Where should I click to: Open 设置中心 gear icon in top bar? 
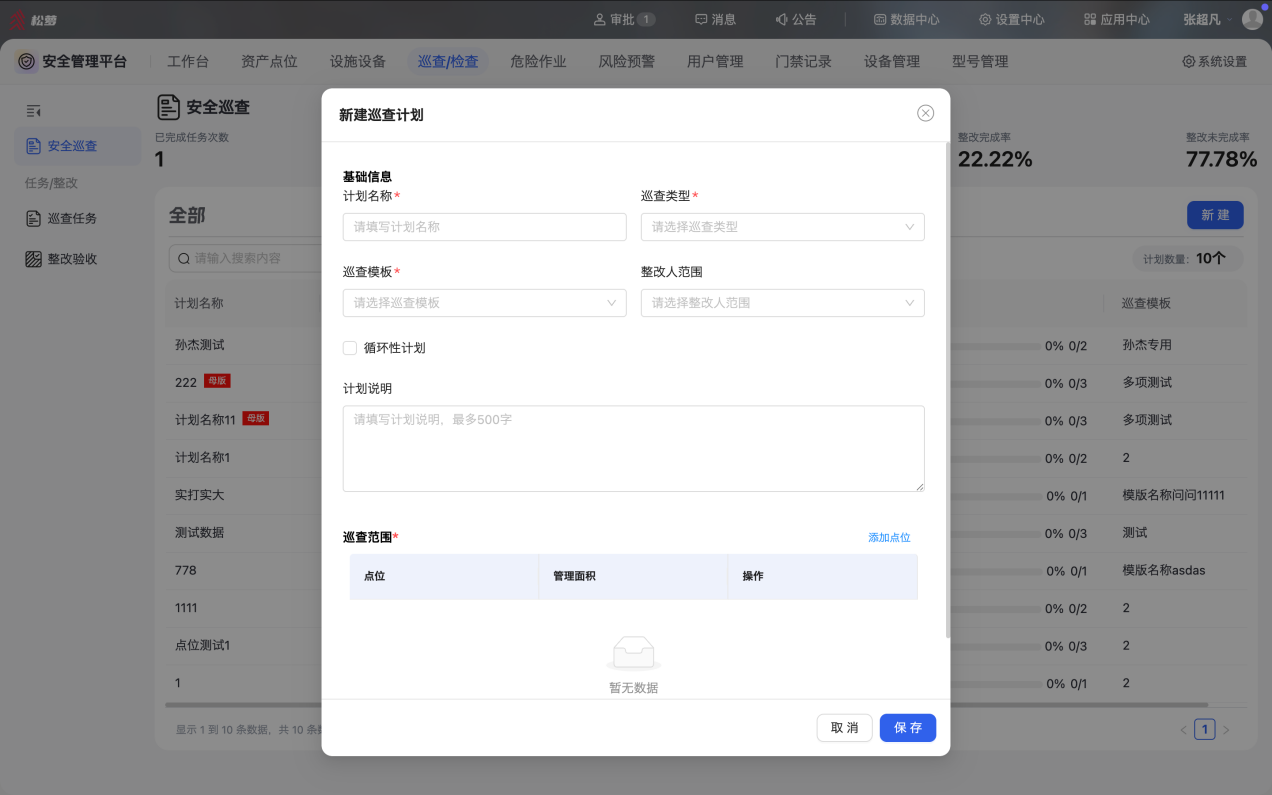pyautogui.click(x=985, y=19)
